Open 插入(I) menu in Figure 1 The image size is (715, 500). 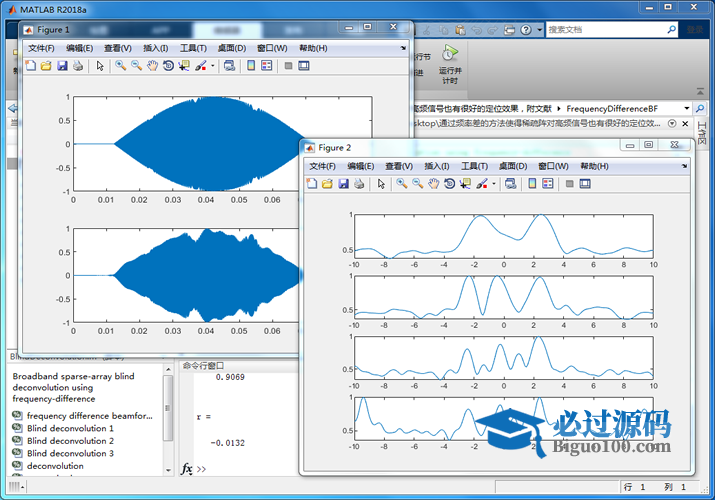point(155,48)
